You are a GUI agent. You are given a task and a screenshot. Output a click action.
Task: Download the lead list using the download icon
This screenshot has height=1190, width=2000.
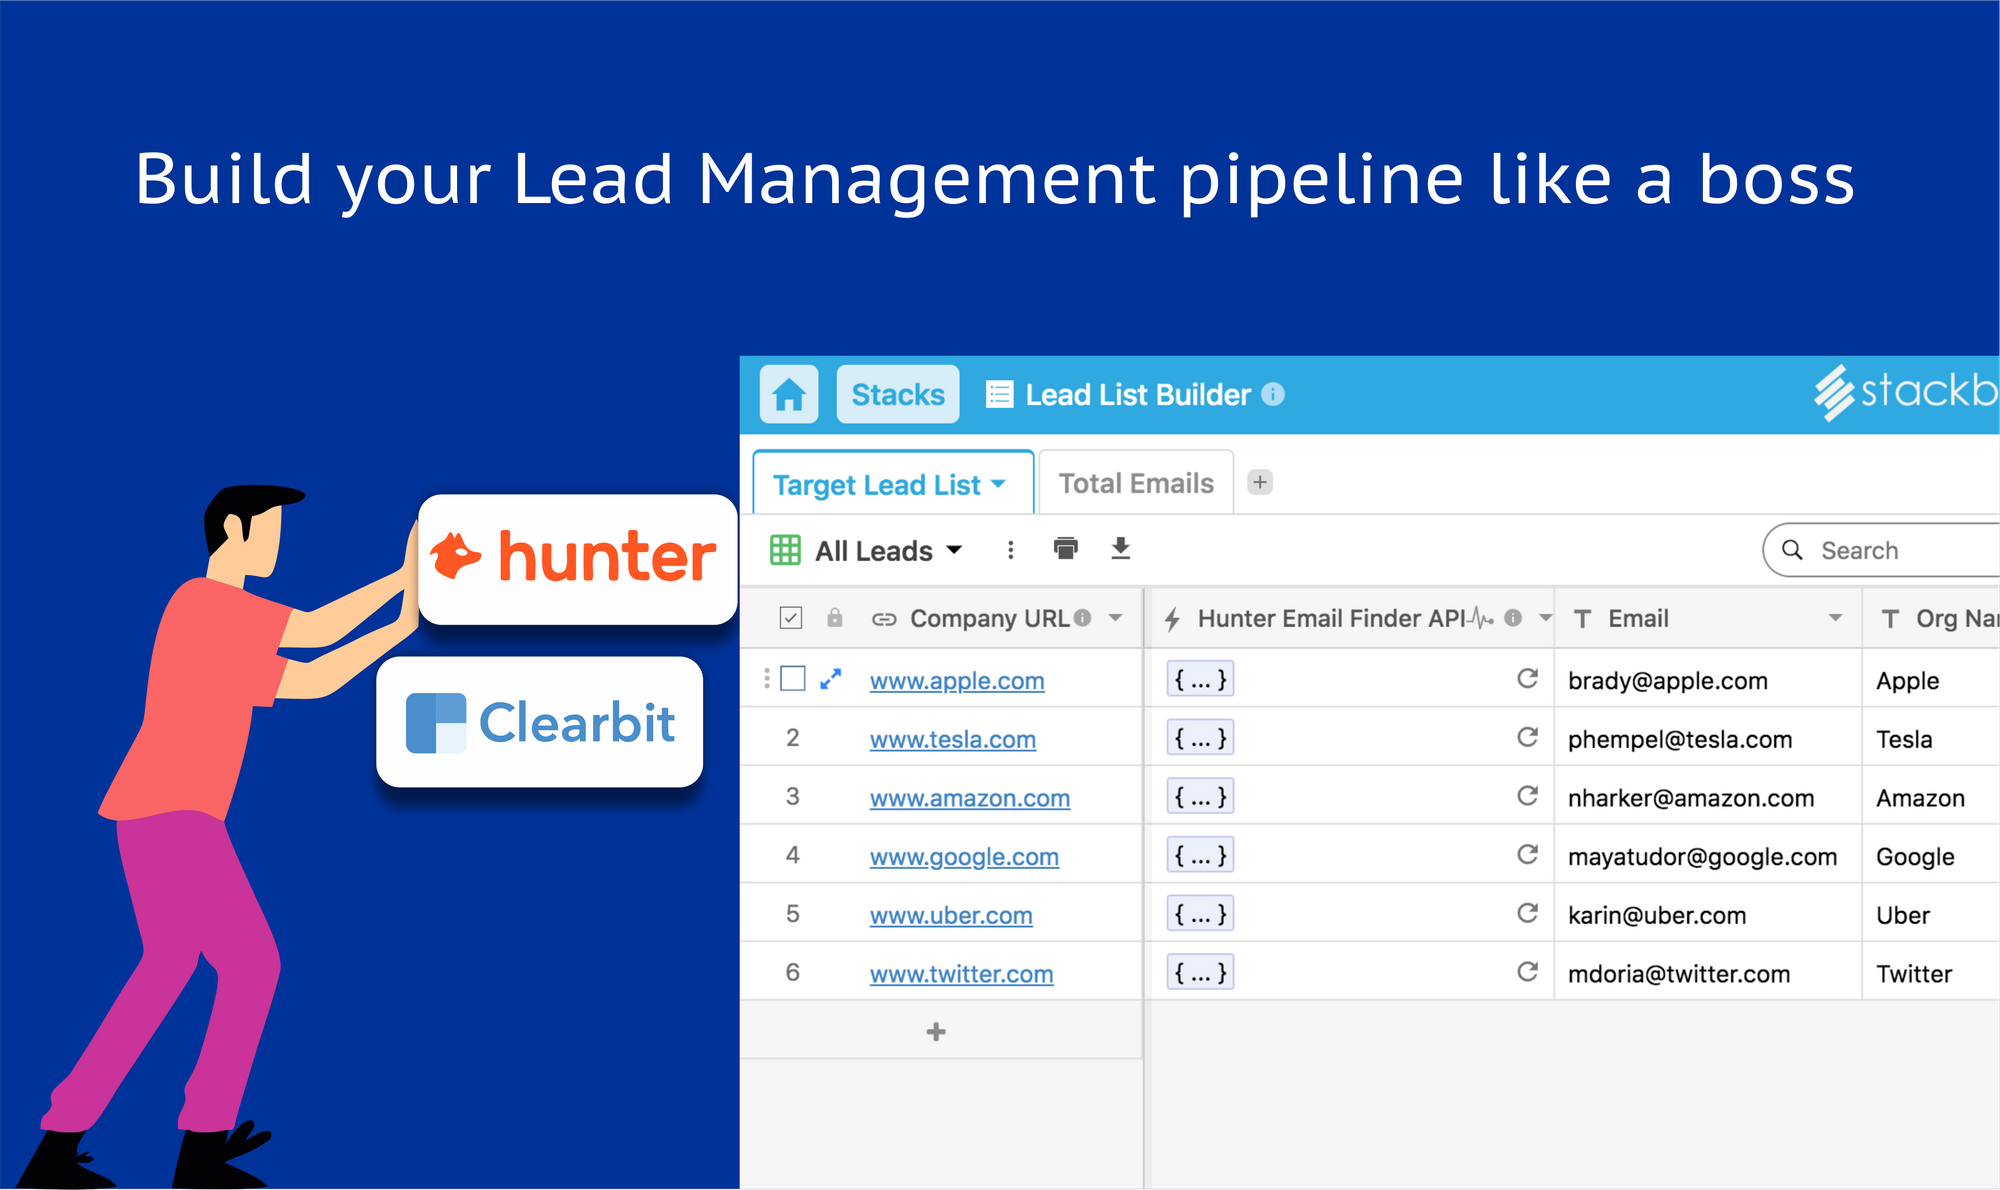[1120, 549]
